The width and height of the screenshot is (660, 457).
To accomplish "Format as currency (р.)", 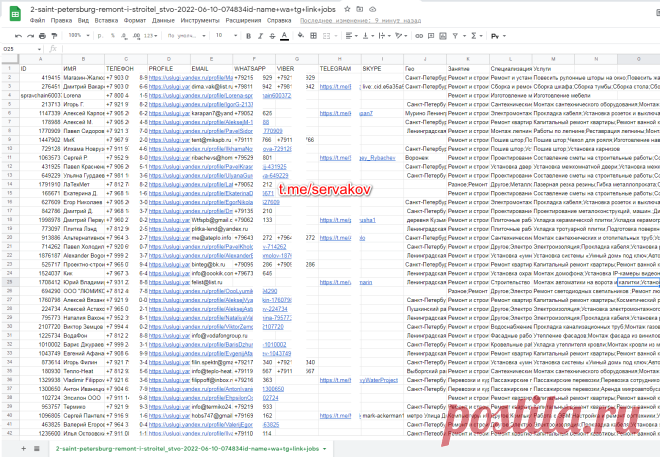I will click(100, 36).
